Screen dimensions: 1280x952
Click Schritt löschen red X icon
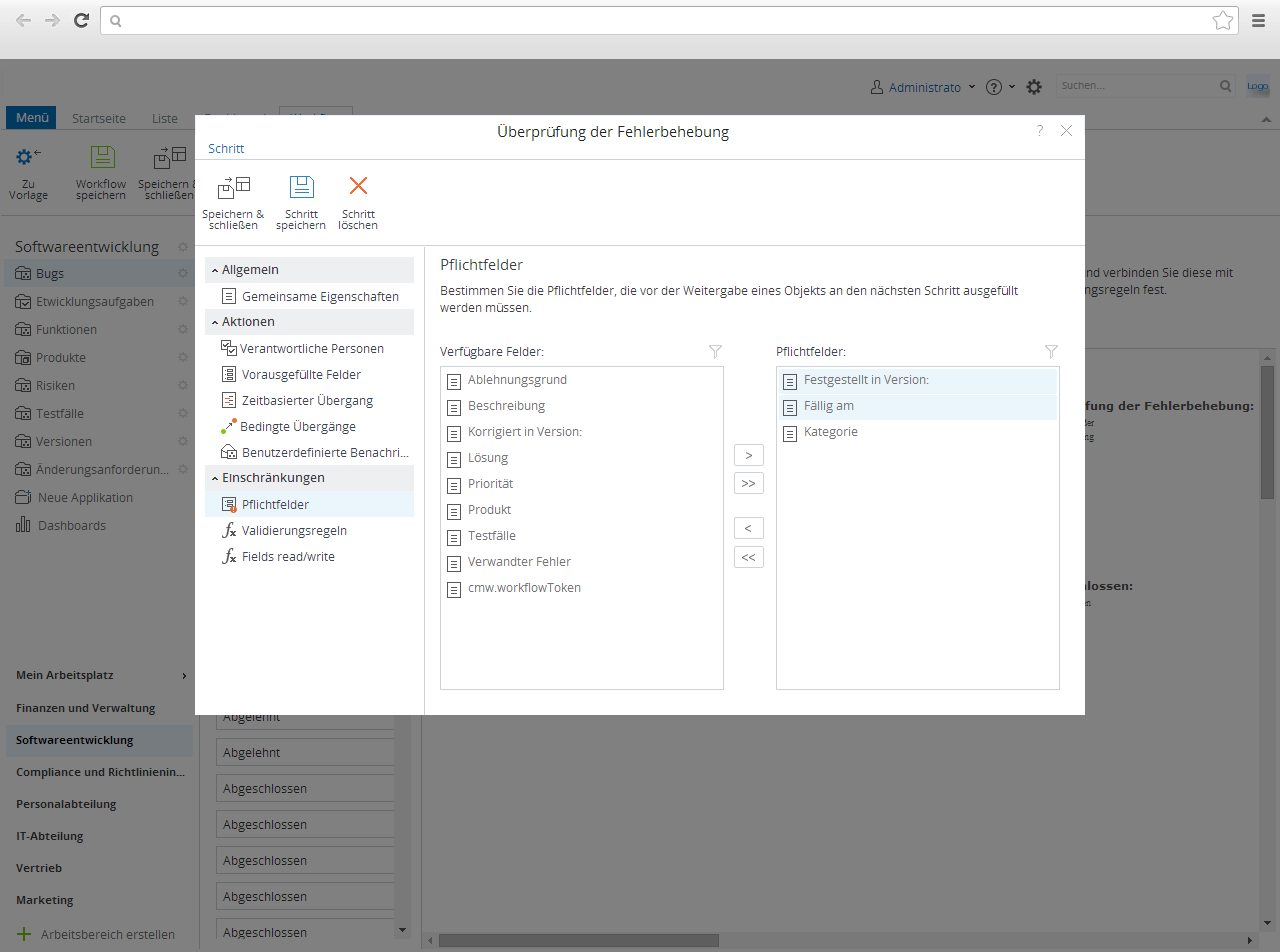[x=358, y=185]
